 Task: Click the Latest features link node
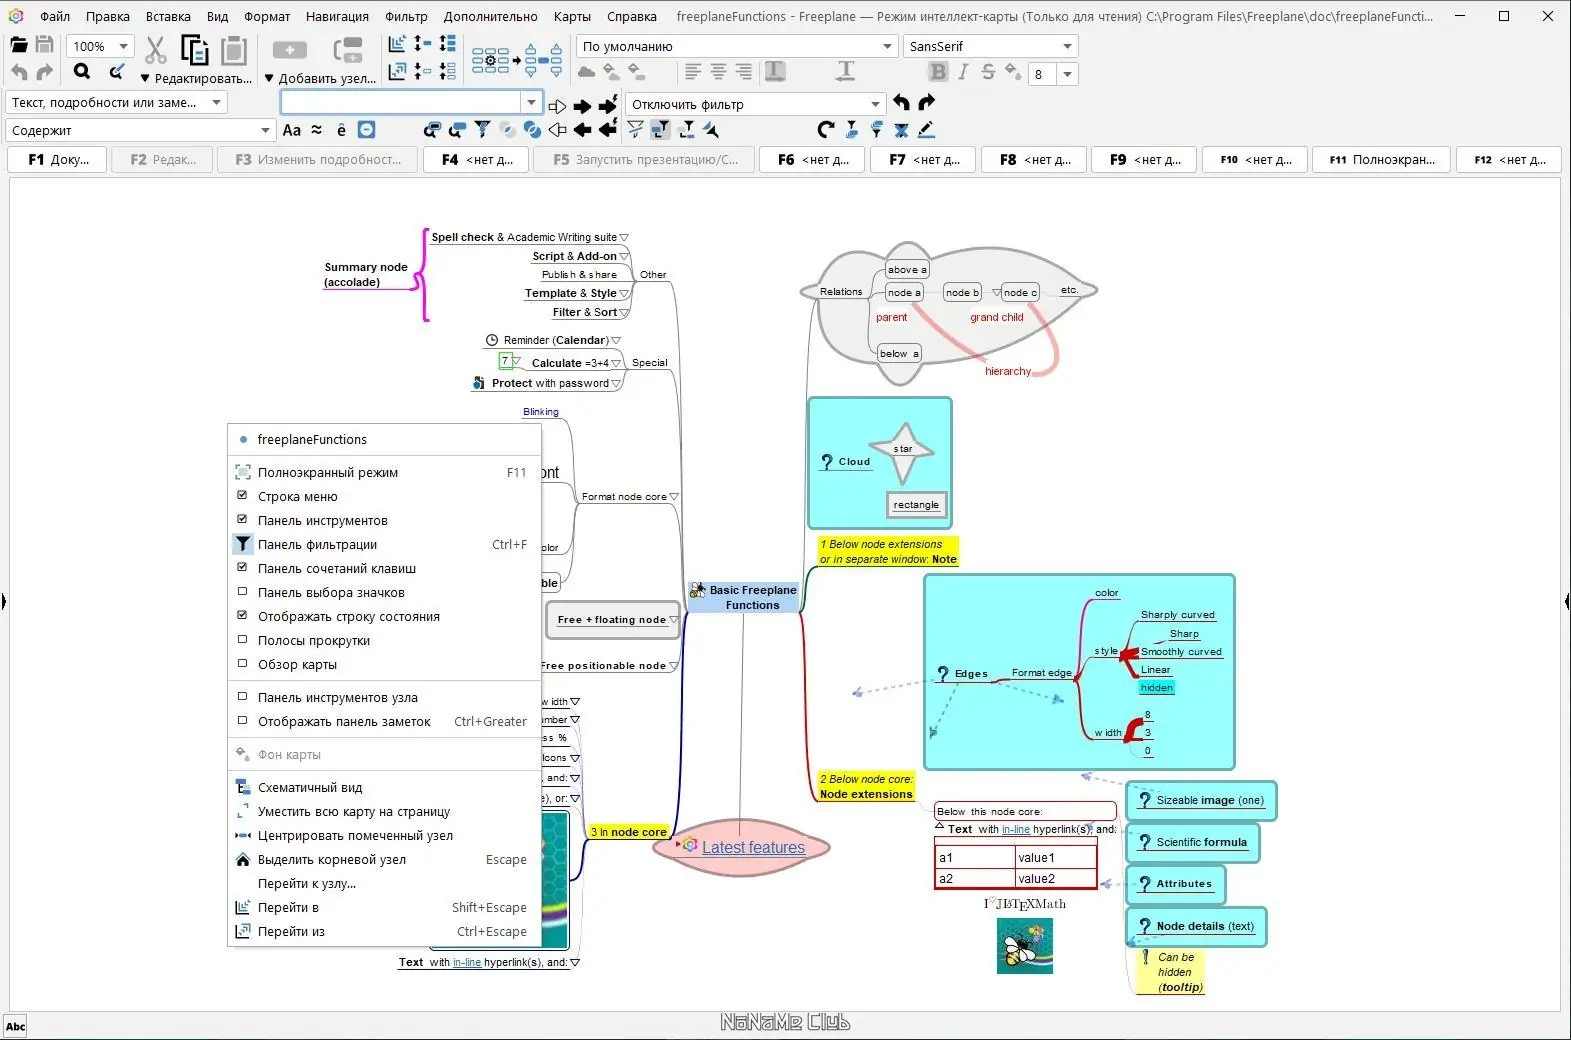753,847
